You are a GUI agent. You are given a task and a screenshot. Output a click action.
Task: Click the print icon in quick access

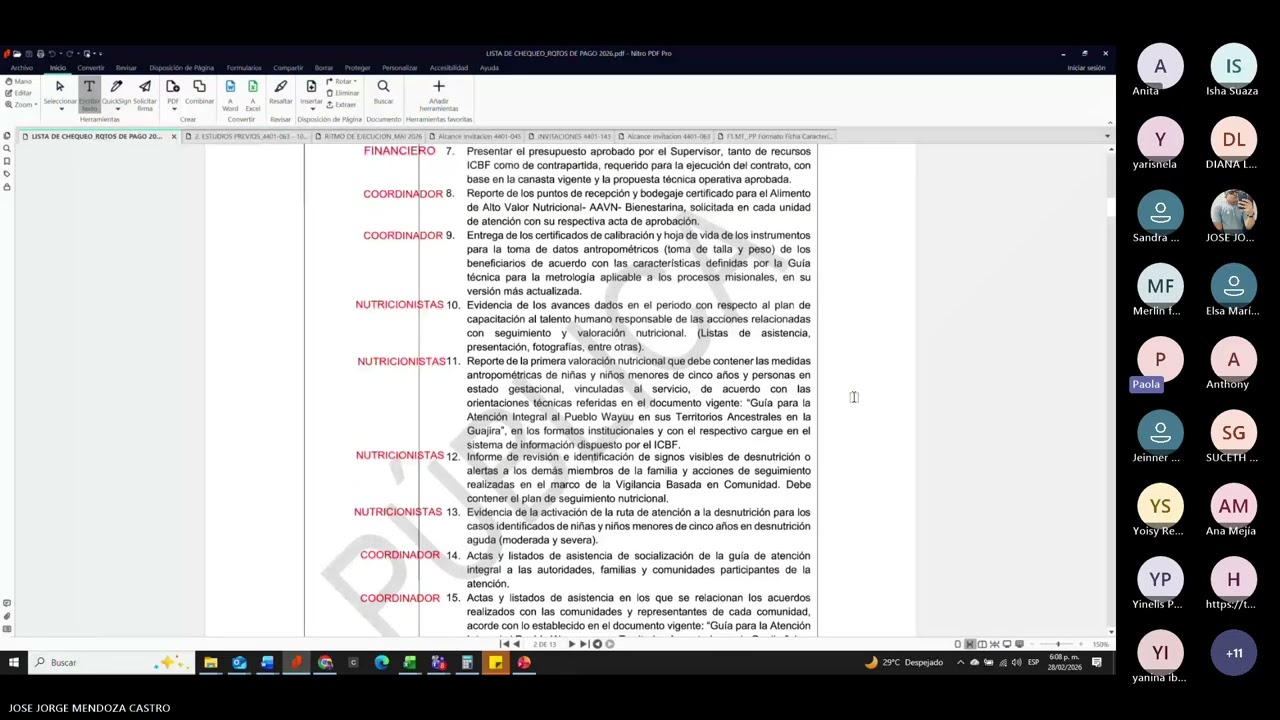tap(40, 53)
